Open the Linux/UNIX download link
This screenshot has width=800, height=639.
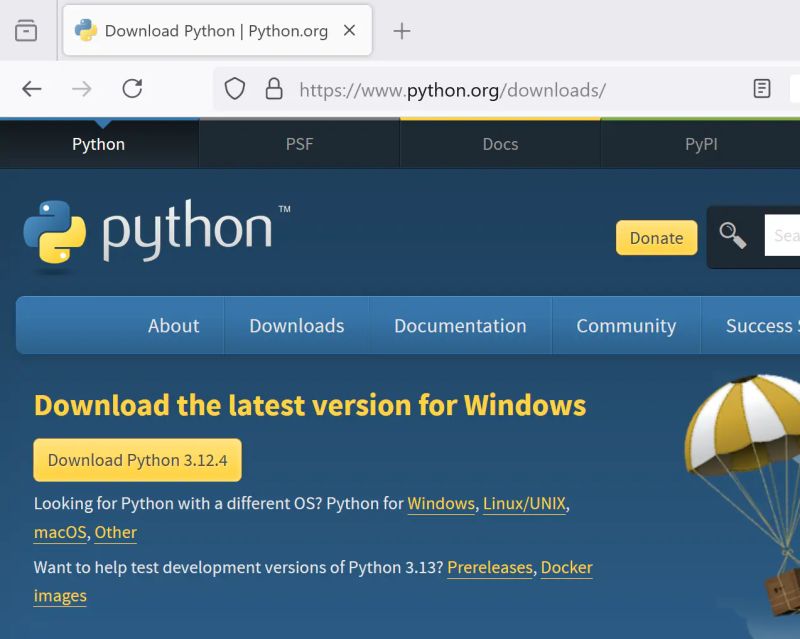524,503
